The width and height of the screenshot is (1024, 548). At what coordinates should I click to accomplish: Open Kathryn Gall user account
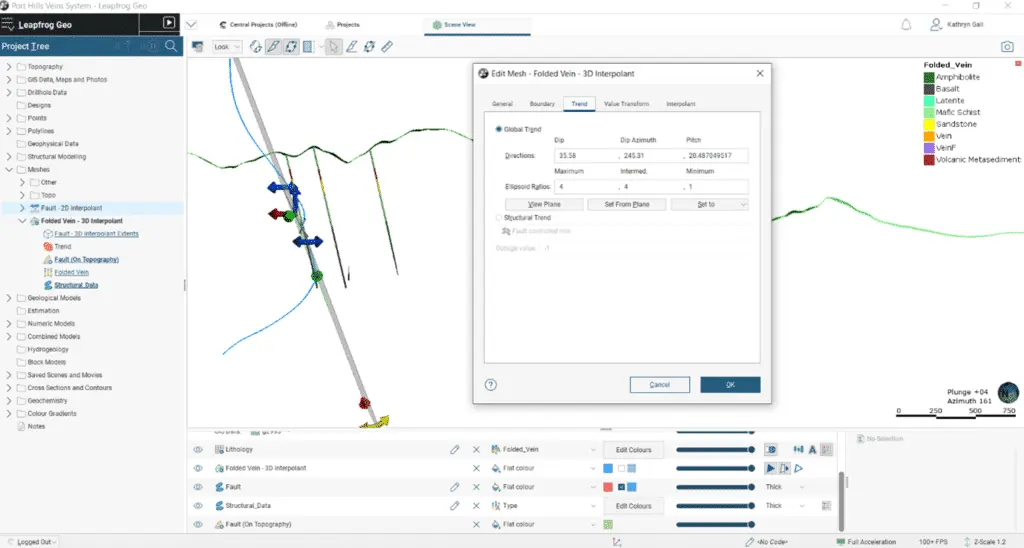pos(957,24)
